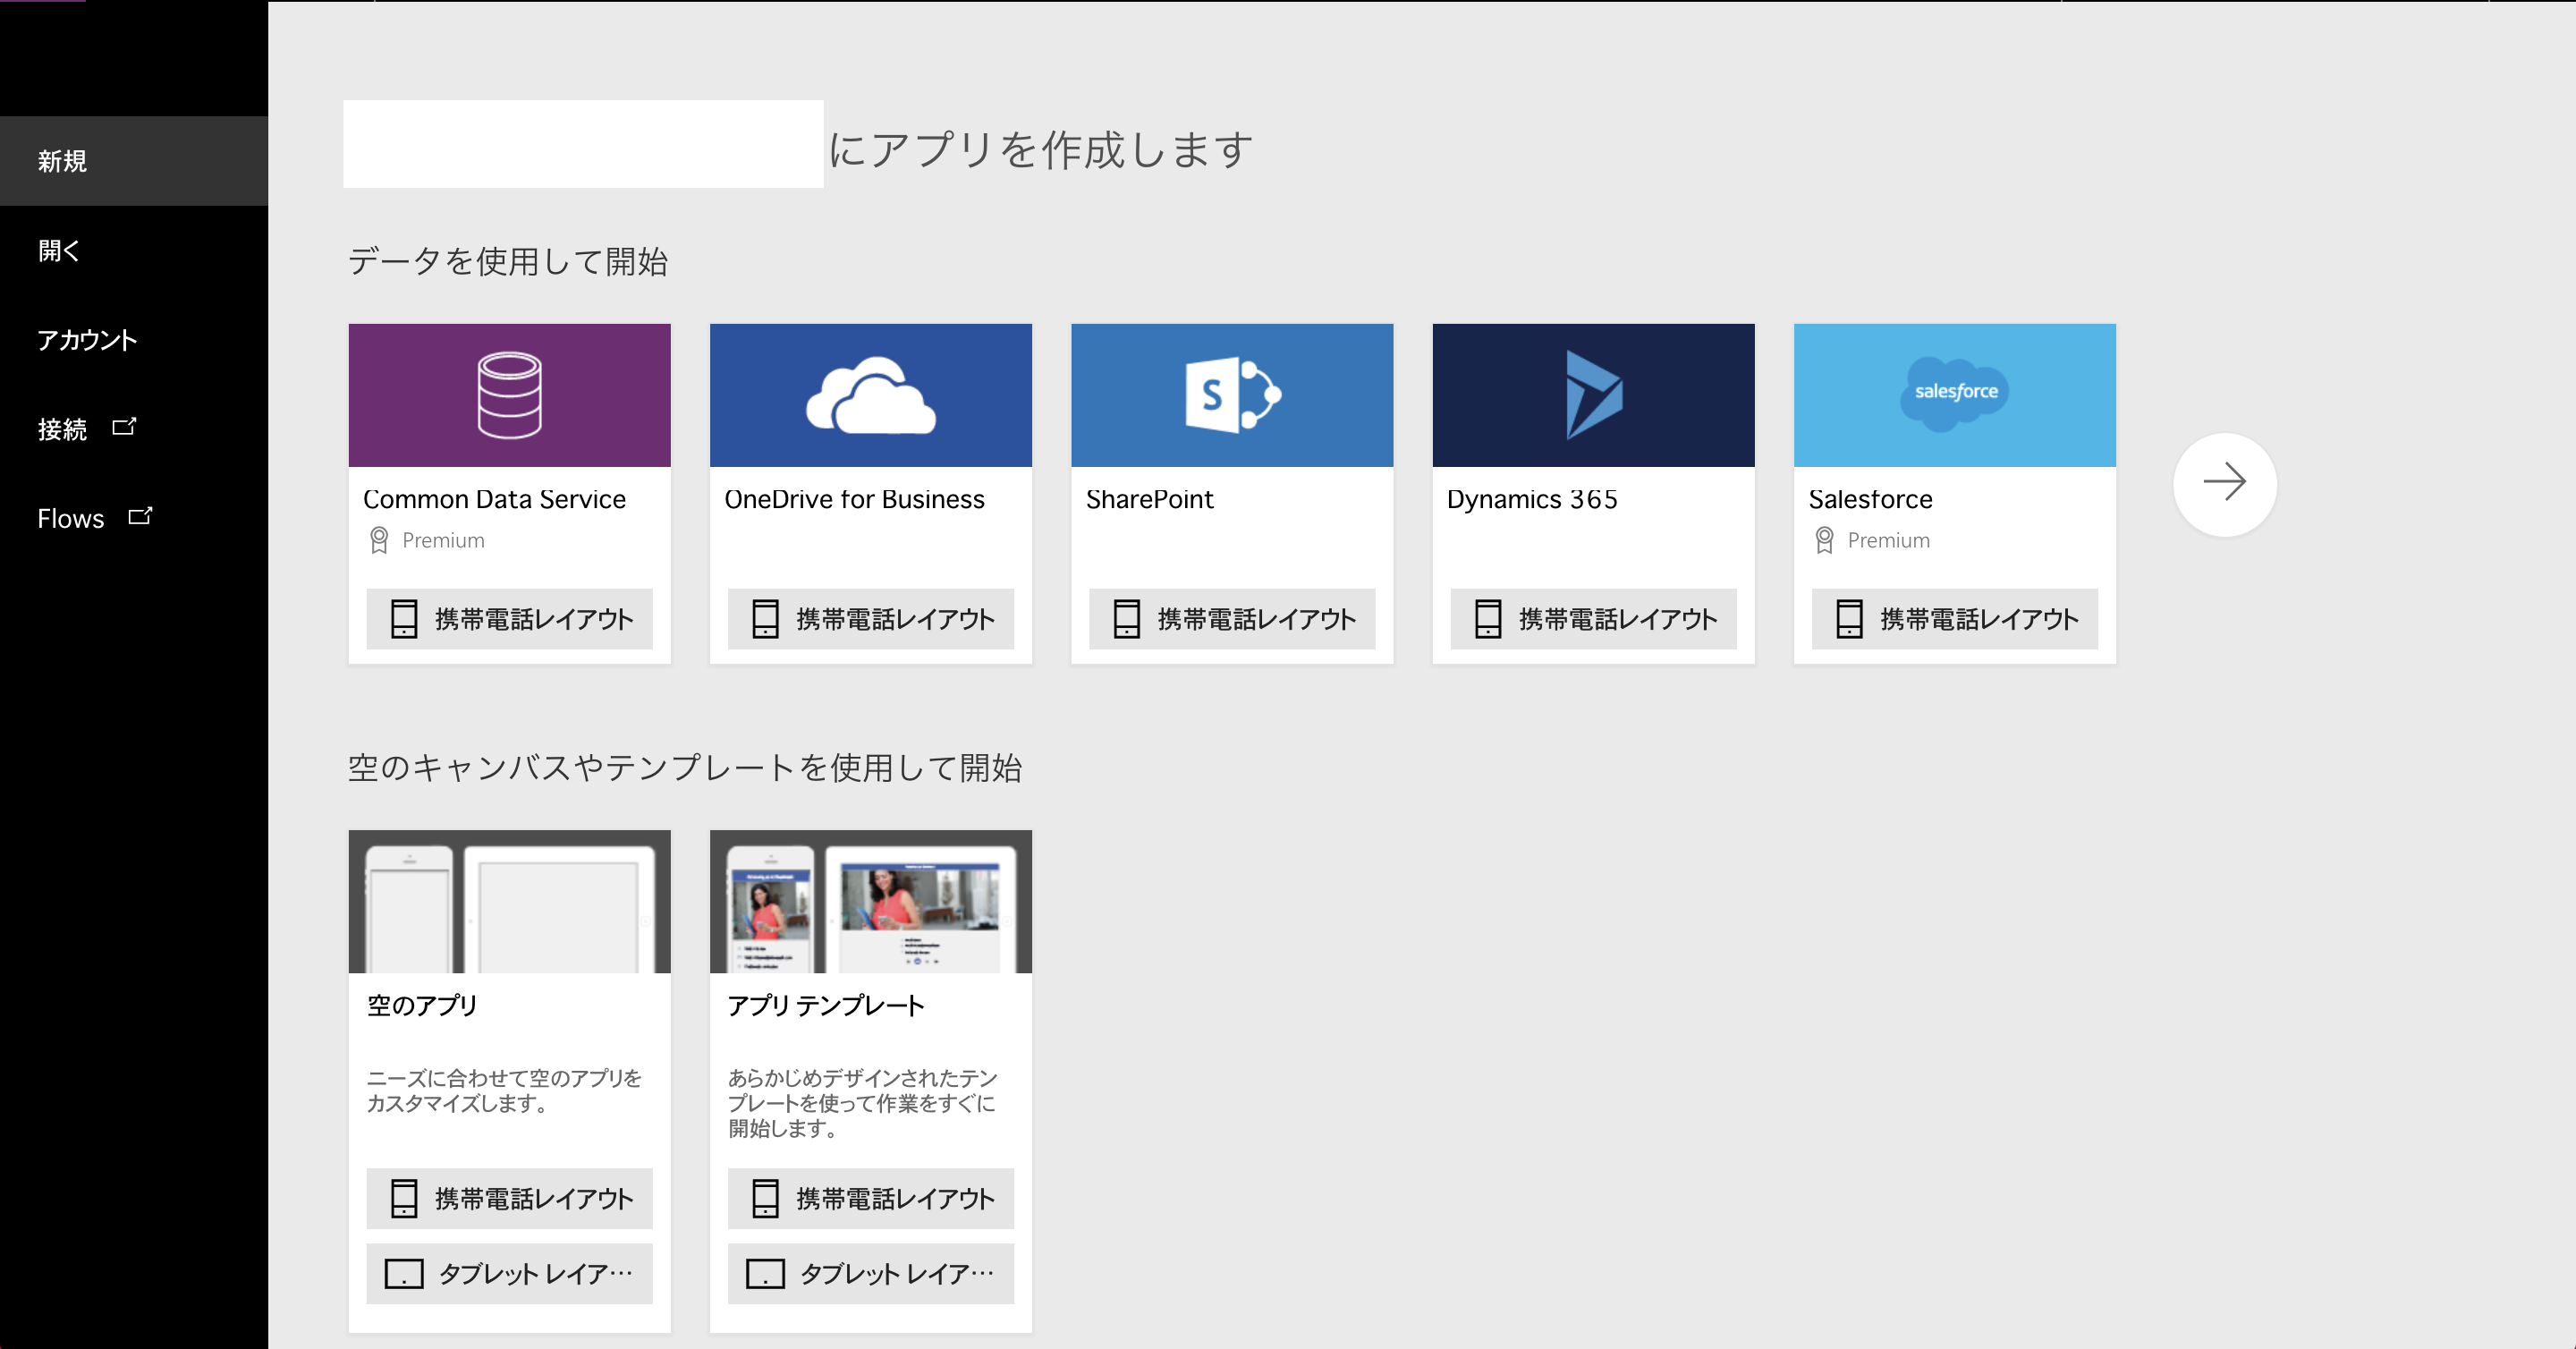The image size is (2576, 1349).
Task: Click the external link icon beside 接続
Action: point(124,427)
